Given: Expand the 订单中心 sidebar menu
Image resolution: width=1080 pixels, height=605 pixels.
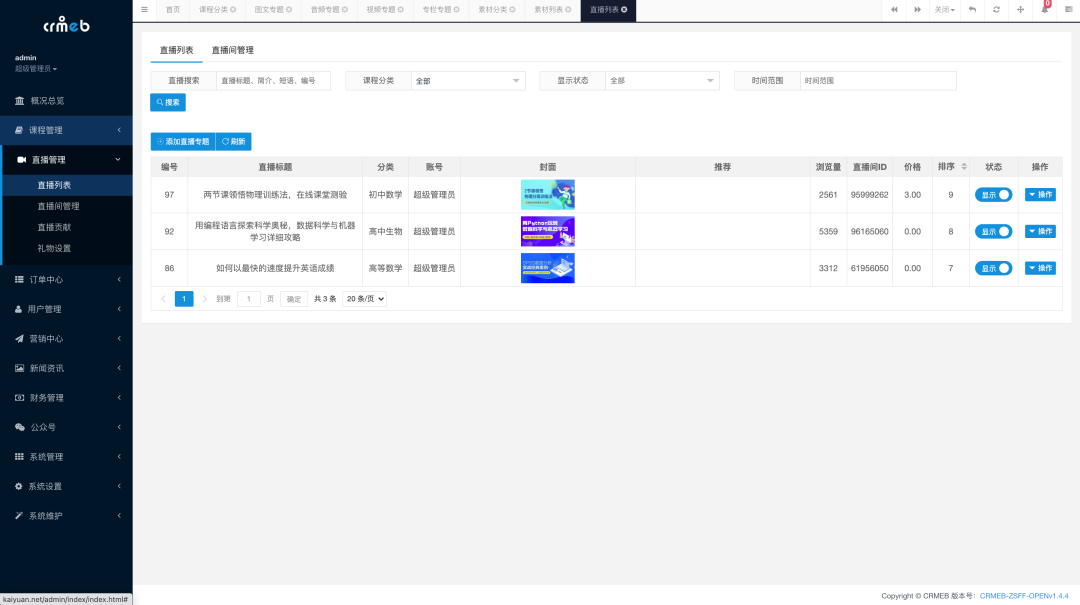Looking at the screenshot, I should (x=66, y=280).
